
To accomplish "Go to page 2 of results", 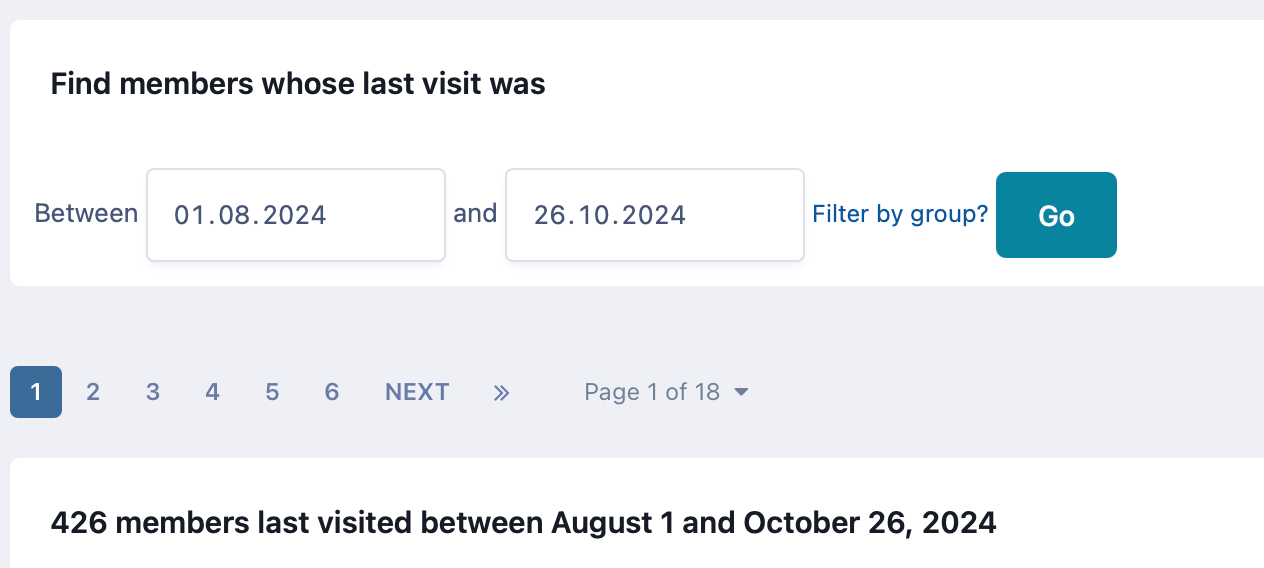I will tap(93, 392).
